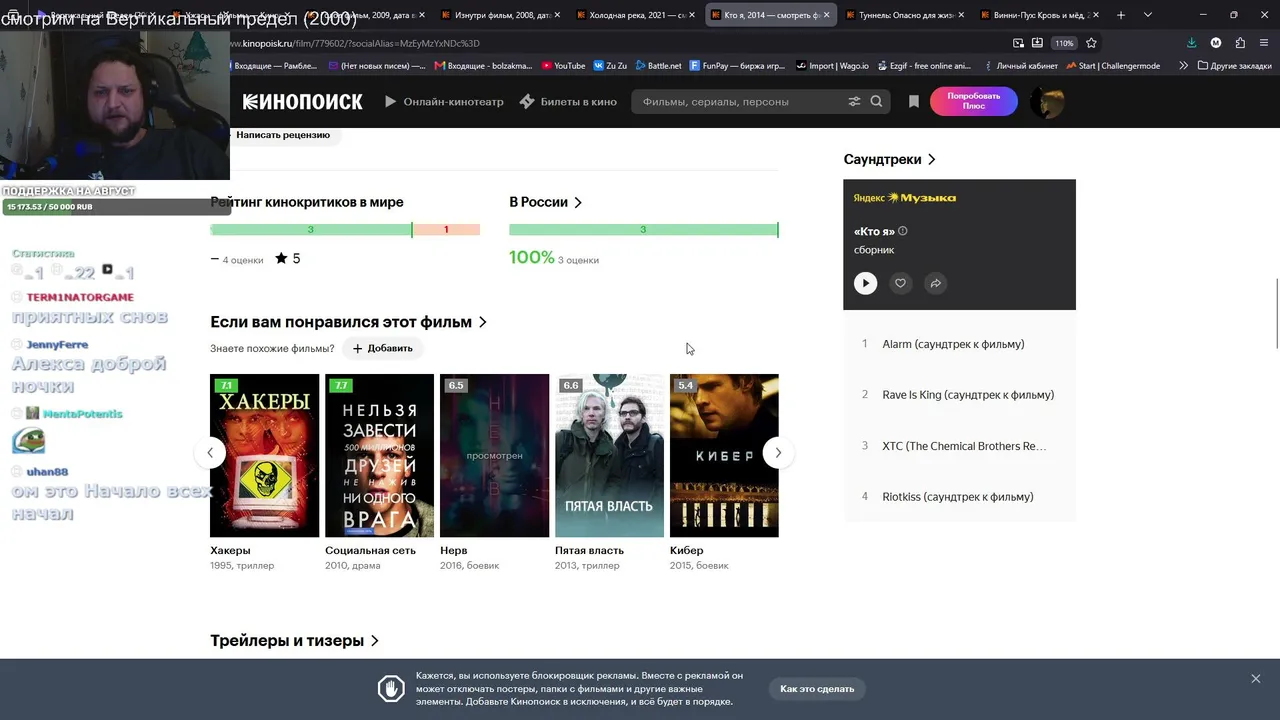Open the browser hamburger menu
The height and width of the screenshot is (720, 1280).
click(x=1265, y=43)
